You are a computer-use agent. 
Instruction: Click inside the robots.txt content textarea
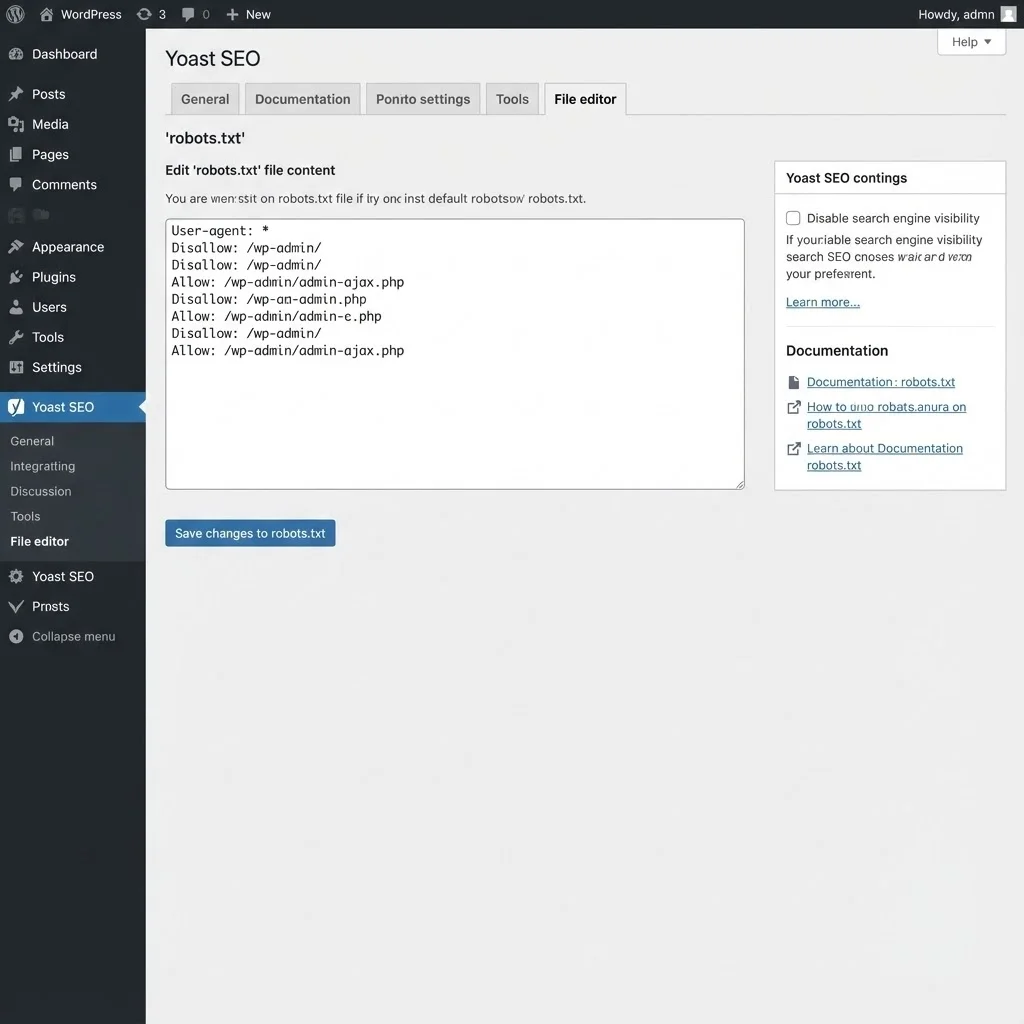pyautogui.click(x=455, y=354)
